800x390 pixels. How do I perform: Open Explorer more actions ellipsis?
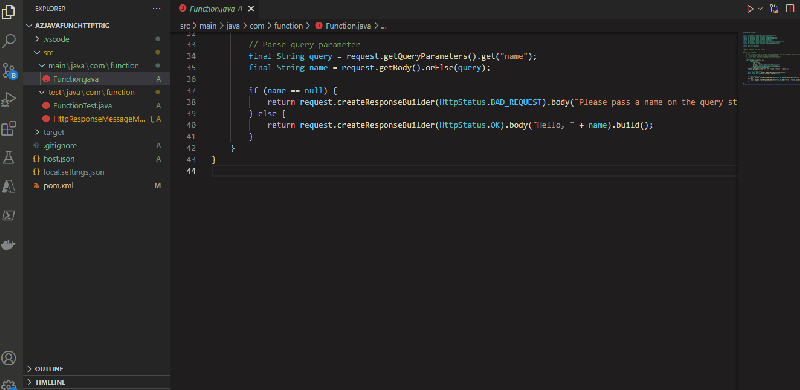click(x=156, y=9)
